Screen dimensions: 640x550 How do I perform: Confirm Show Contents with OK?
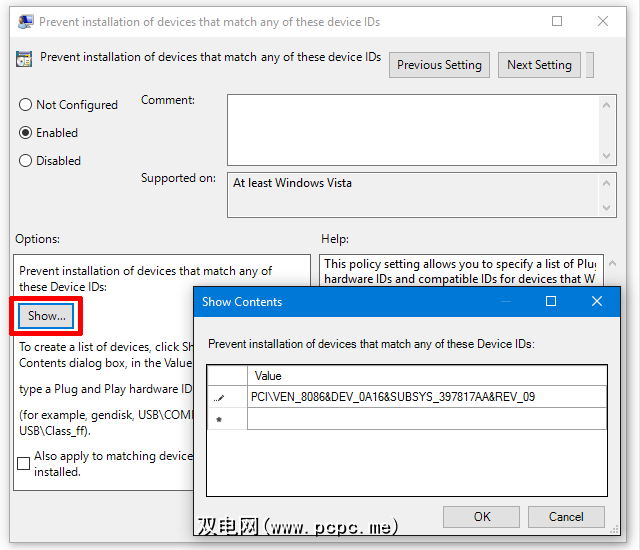click(x=482, y=517)
